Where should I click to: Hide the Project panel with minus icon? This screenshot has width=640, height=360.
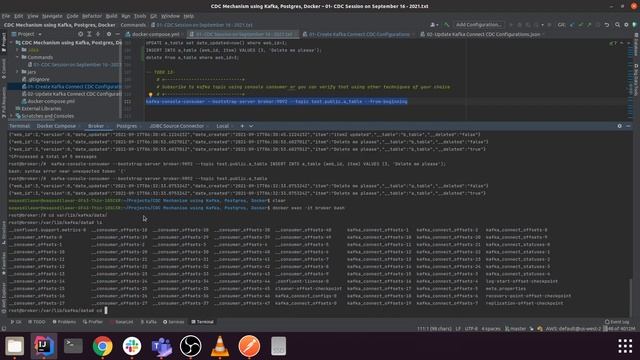coord(118,34)
